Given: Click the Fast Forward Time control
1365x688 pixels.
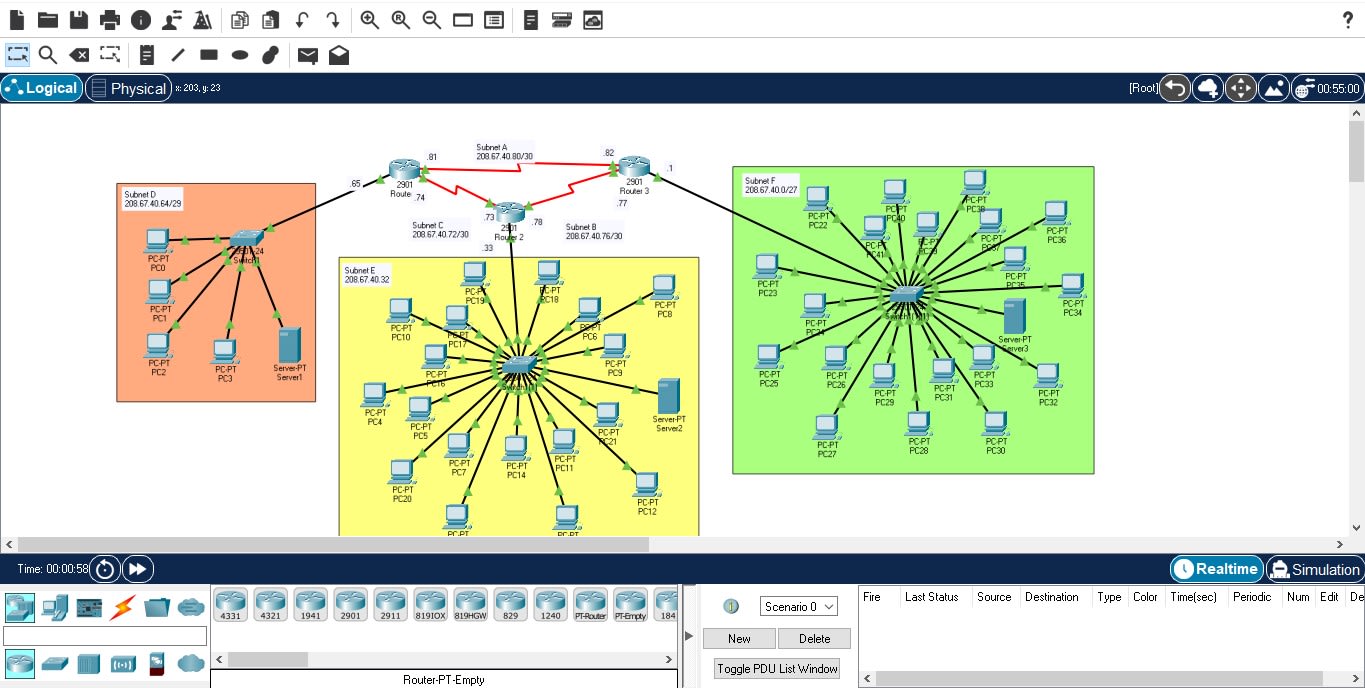Looking at the screenshot, I should (137, 569).
